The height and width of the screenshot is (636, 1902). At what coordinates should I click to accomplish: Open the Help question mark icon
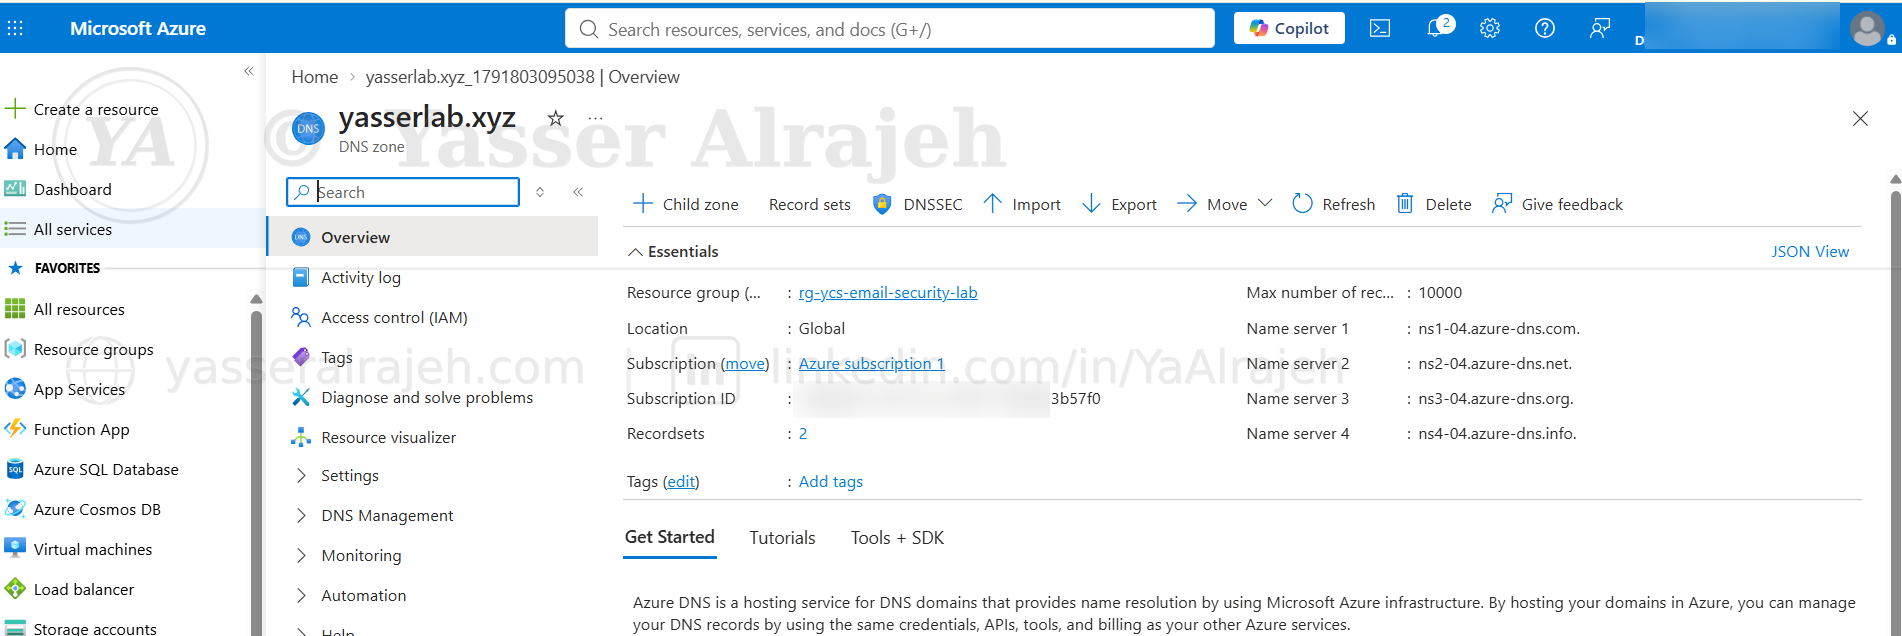coord(1545,29)
